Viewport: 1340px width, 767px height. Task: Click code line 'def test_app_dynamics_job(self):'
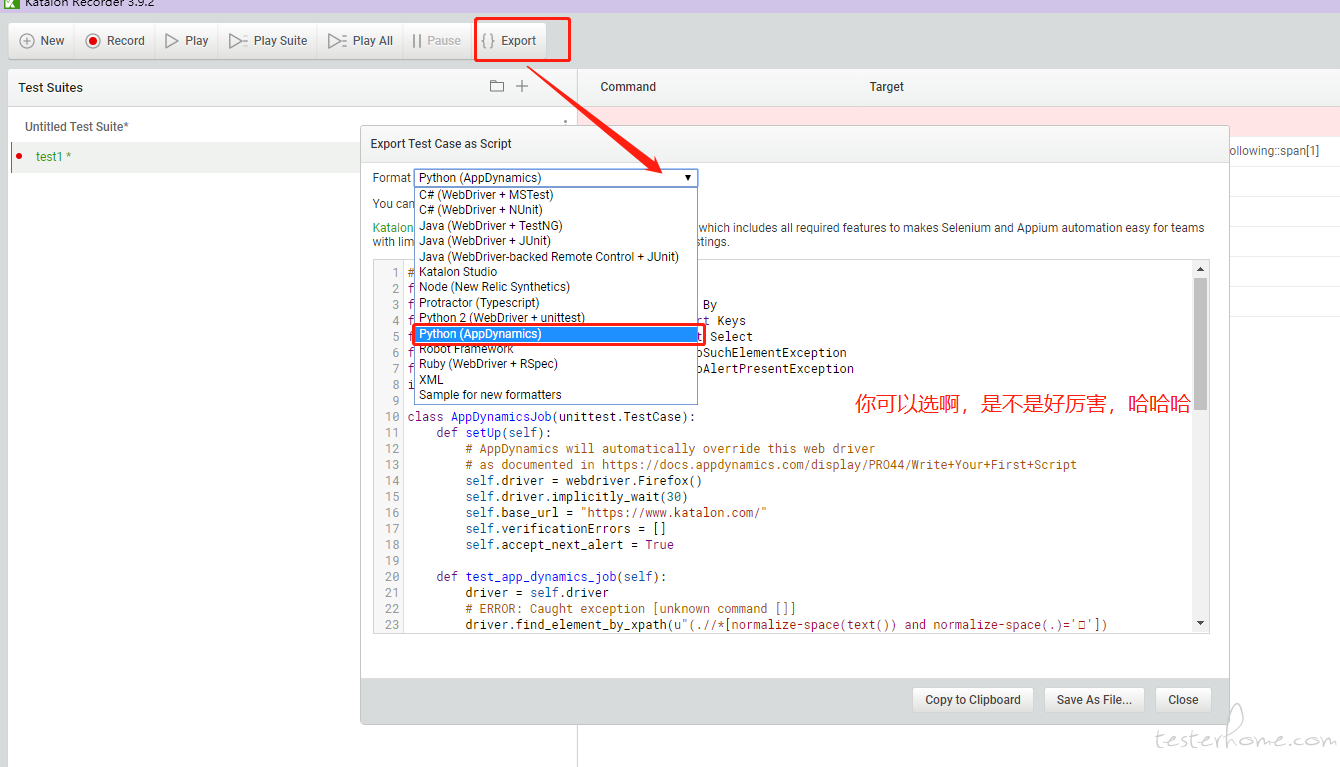pyautogui.click(x=551, y=577)
